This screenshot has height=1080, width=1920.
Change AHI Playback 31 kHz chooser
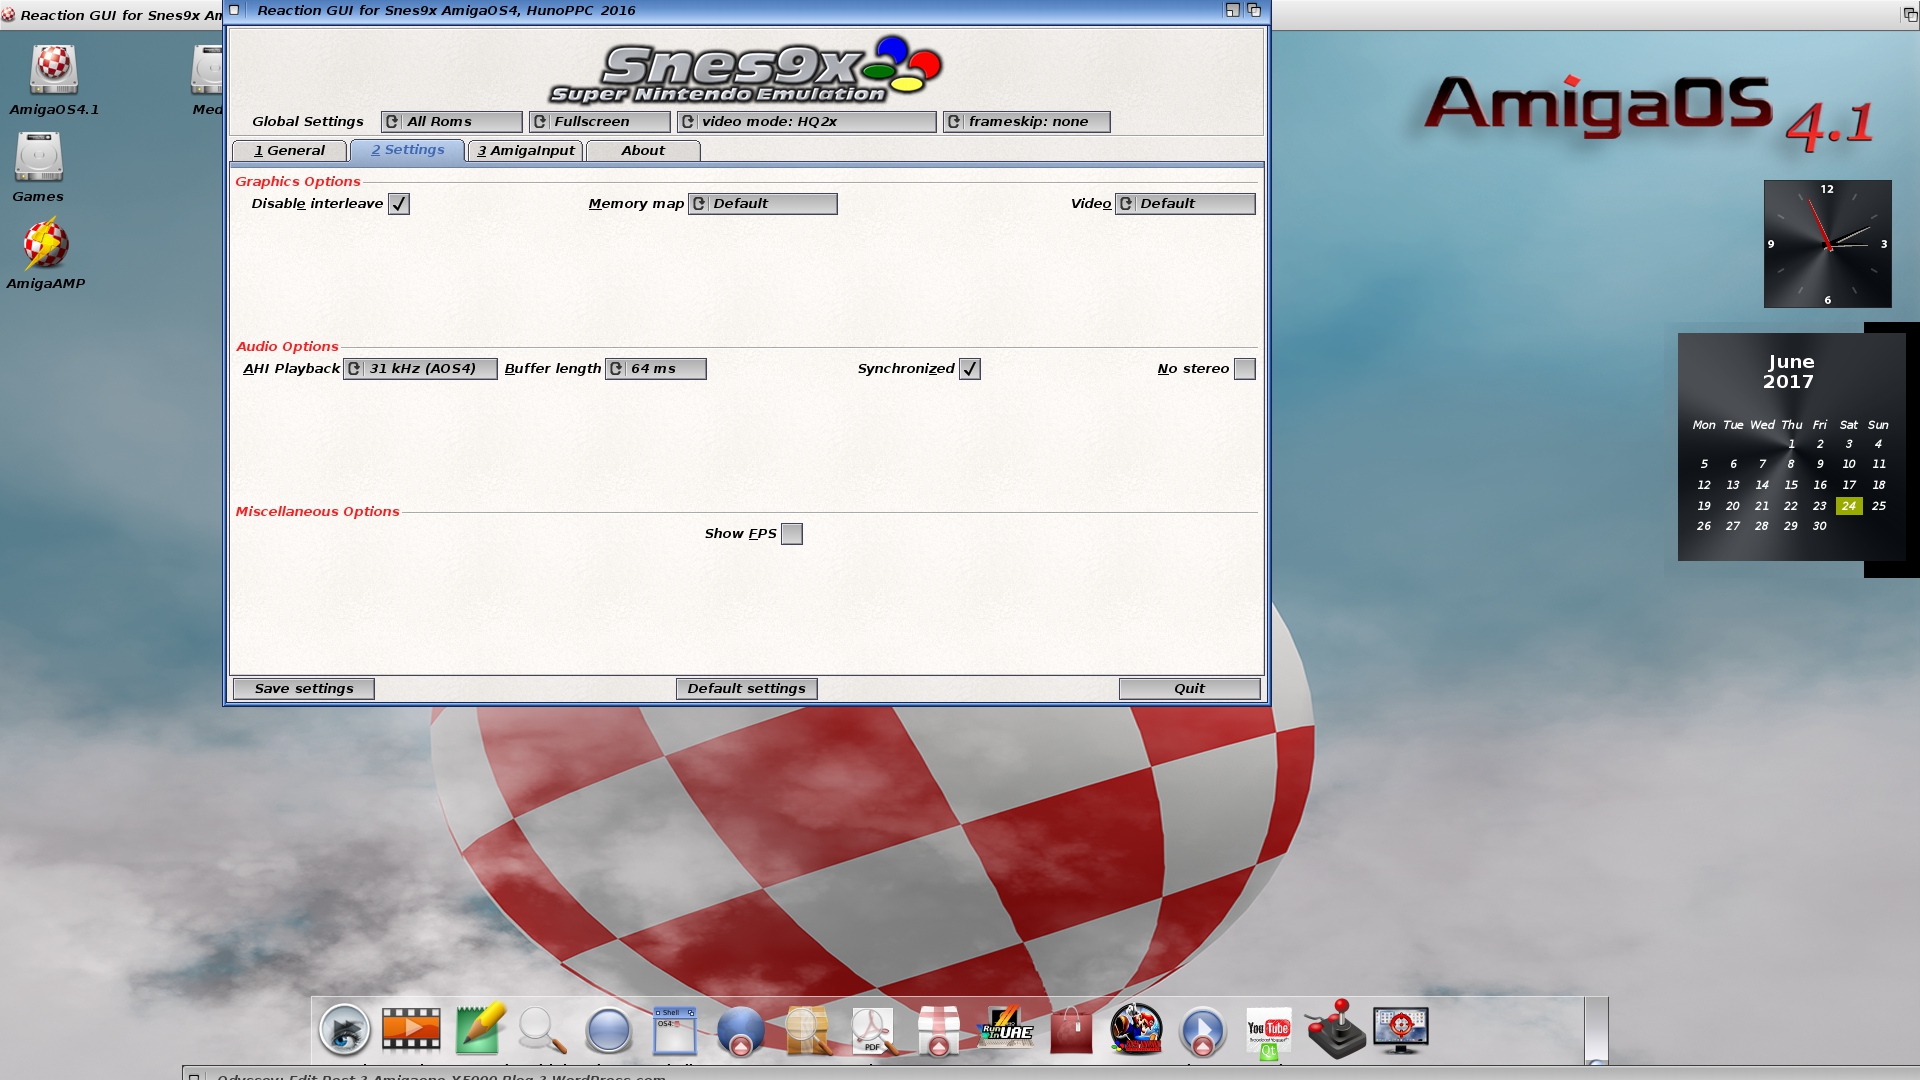(x=420, y=369)
